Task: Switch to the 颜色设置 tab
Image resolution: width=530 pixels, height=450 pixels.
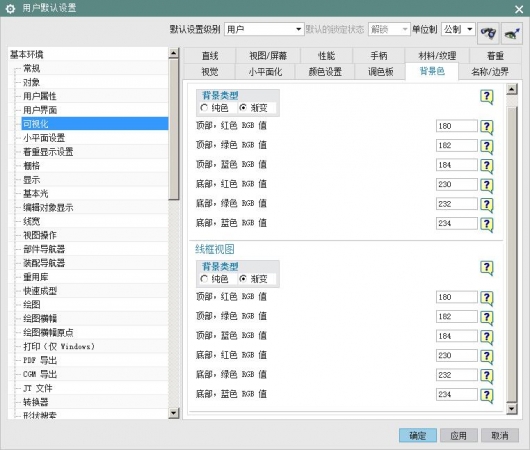Action: coord(325,72)
